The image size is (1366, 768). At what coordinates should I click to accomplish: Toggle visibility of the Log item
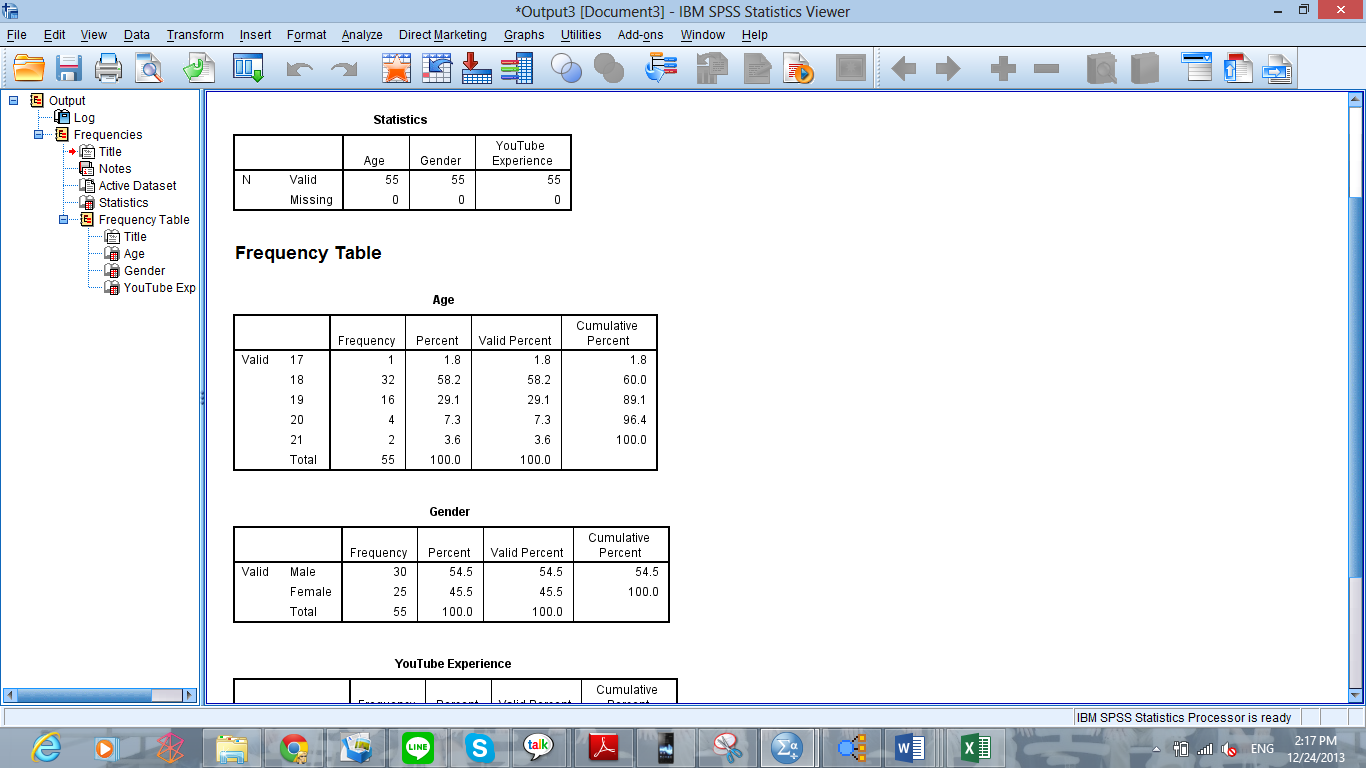tap(61, 118)
